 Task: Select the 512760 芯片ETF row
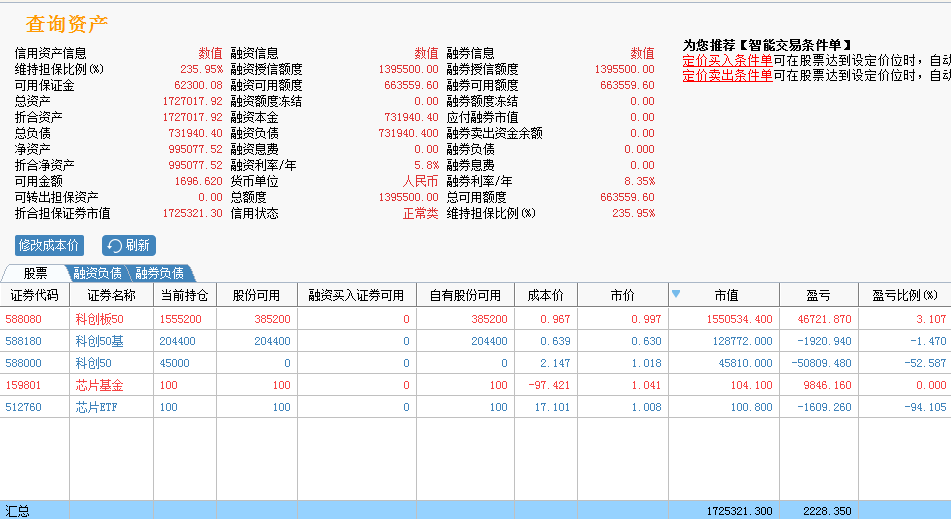click(x=476, y=407)
